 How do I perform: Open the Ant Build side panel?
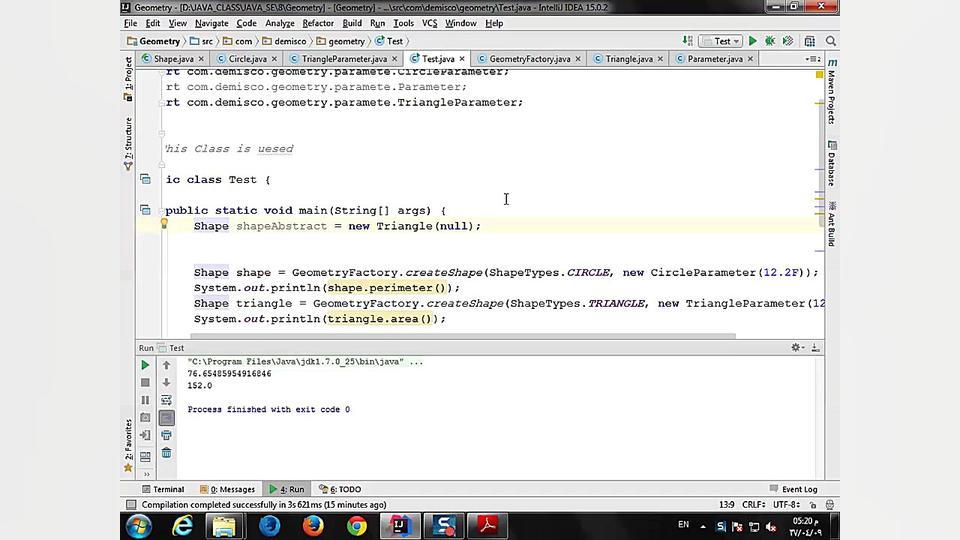(x=832, y=225)
